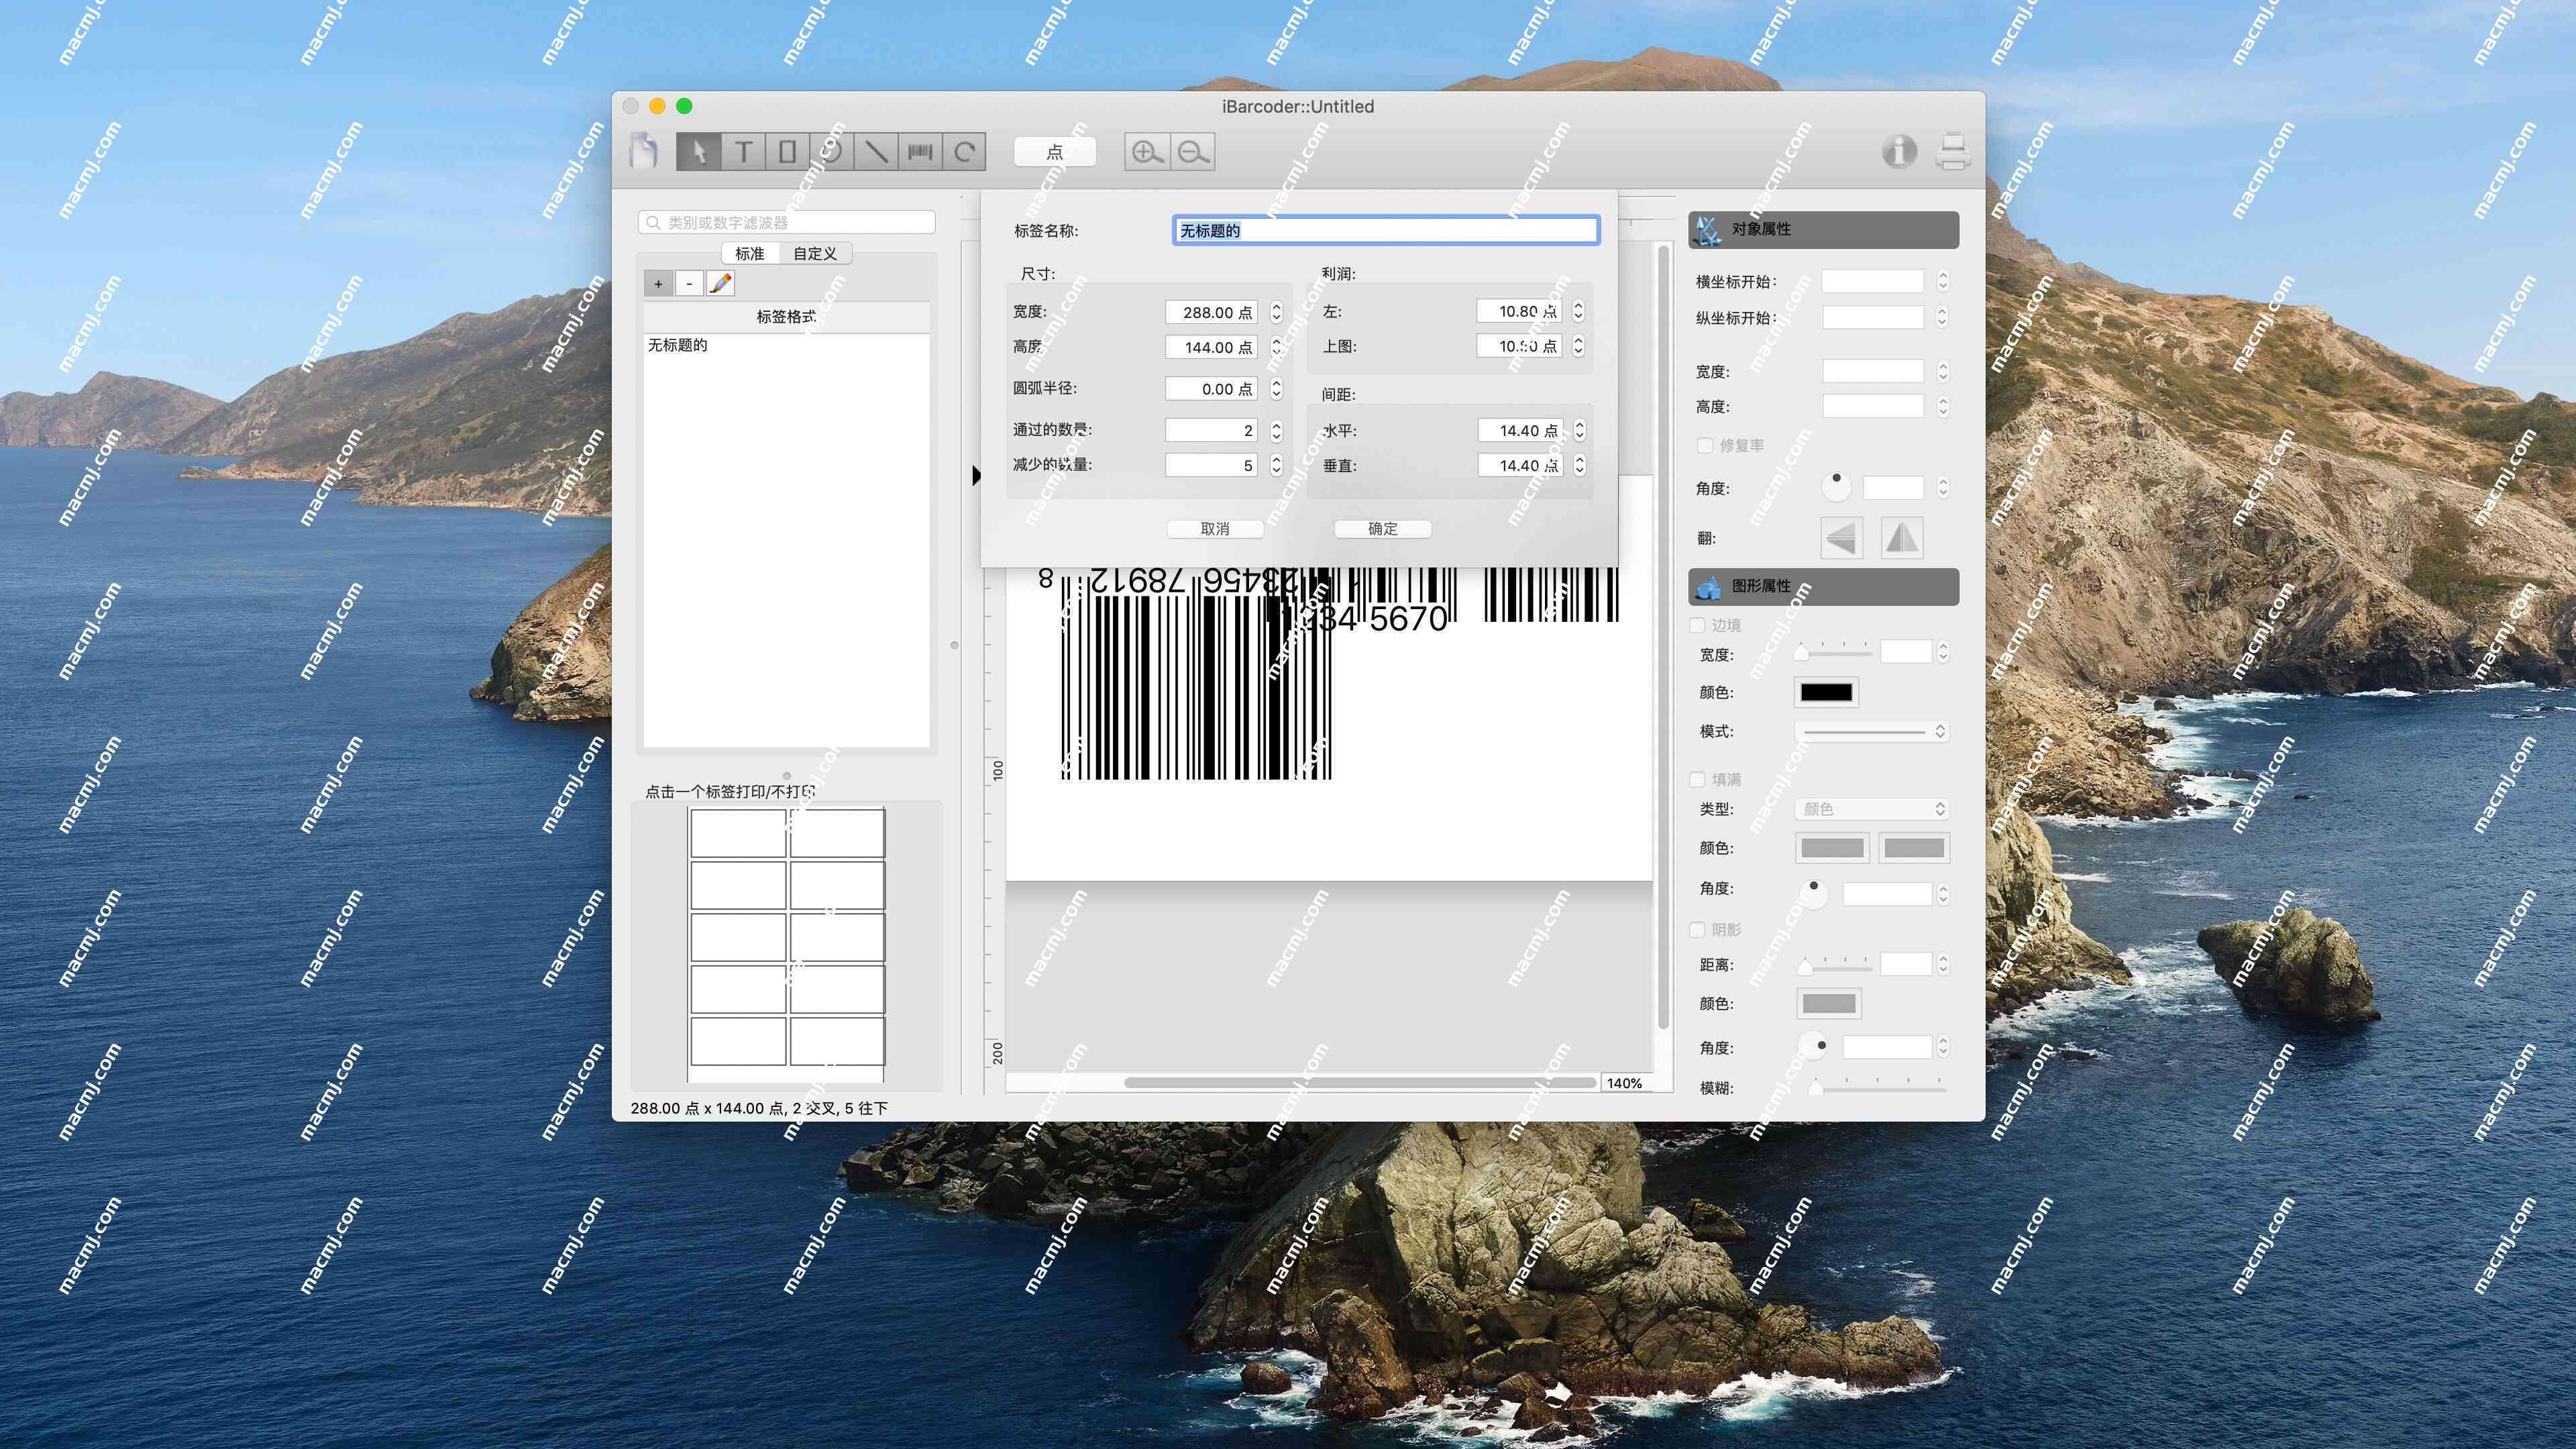2576x1449 pixels.
Task: Click the 140% zoom level readout
Action: coord(1624,1083)
